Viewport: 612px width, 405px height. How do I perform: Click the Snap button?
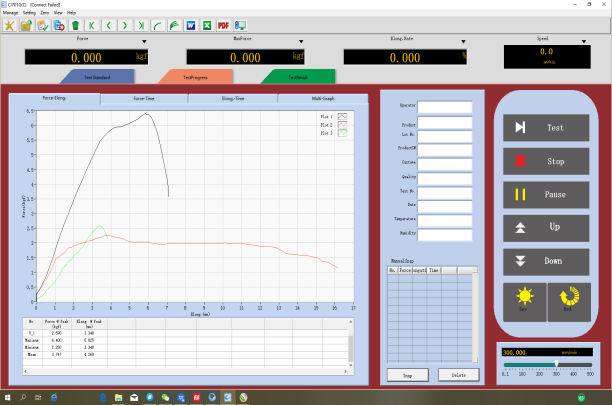coord(407,374)
